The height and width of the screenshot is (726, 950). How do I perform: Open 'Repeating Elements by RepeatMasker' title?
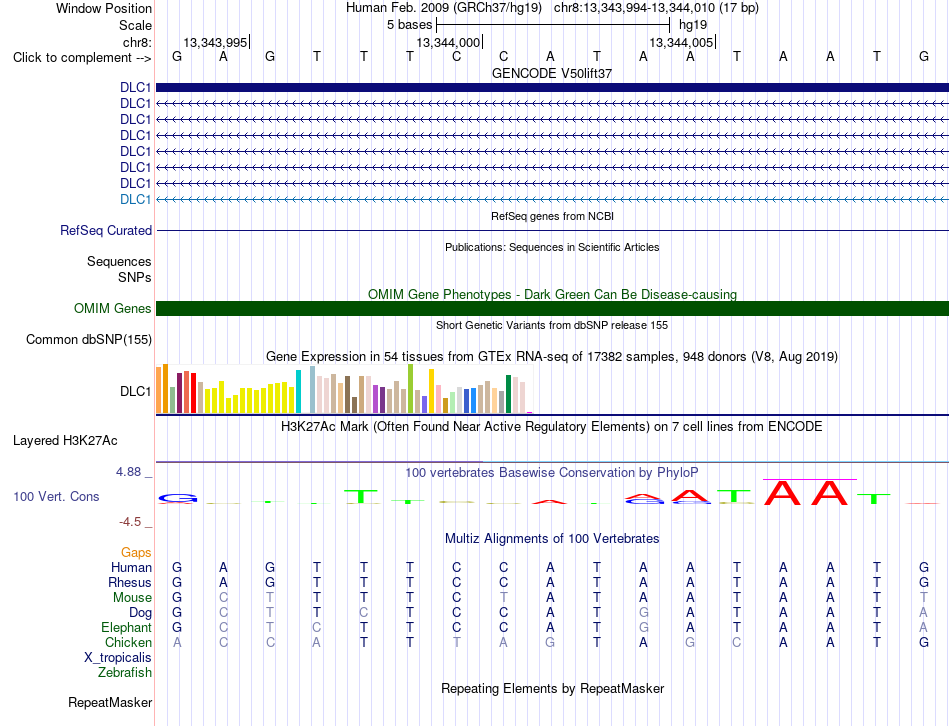tap(552, 688)
